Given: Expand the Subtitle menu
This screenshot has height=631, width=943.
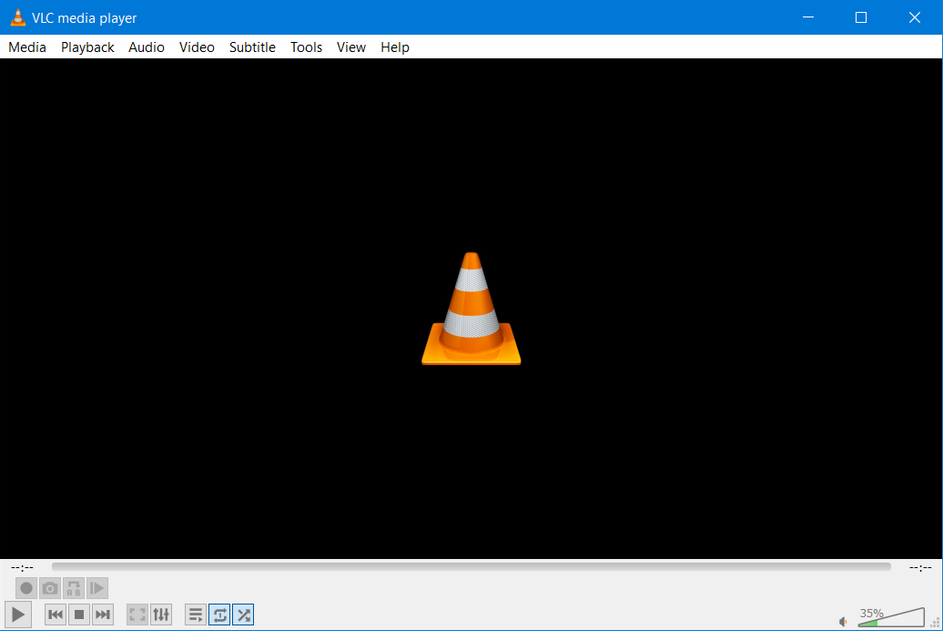Looking at the screenshot, I should [x=252, y=47].
